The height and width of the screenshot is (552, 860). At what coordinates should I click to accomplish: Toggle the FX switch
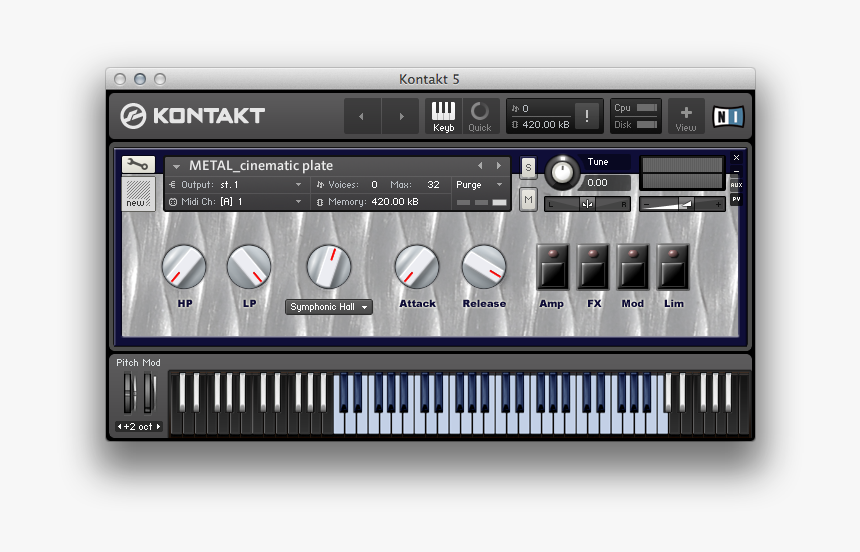[593, 267]
